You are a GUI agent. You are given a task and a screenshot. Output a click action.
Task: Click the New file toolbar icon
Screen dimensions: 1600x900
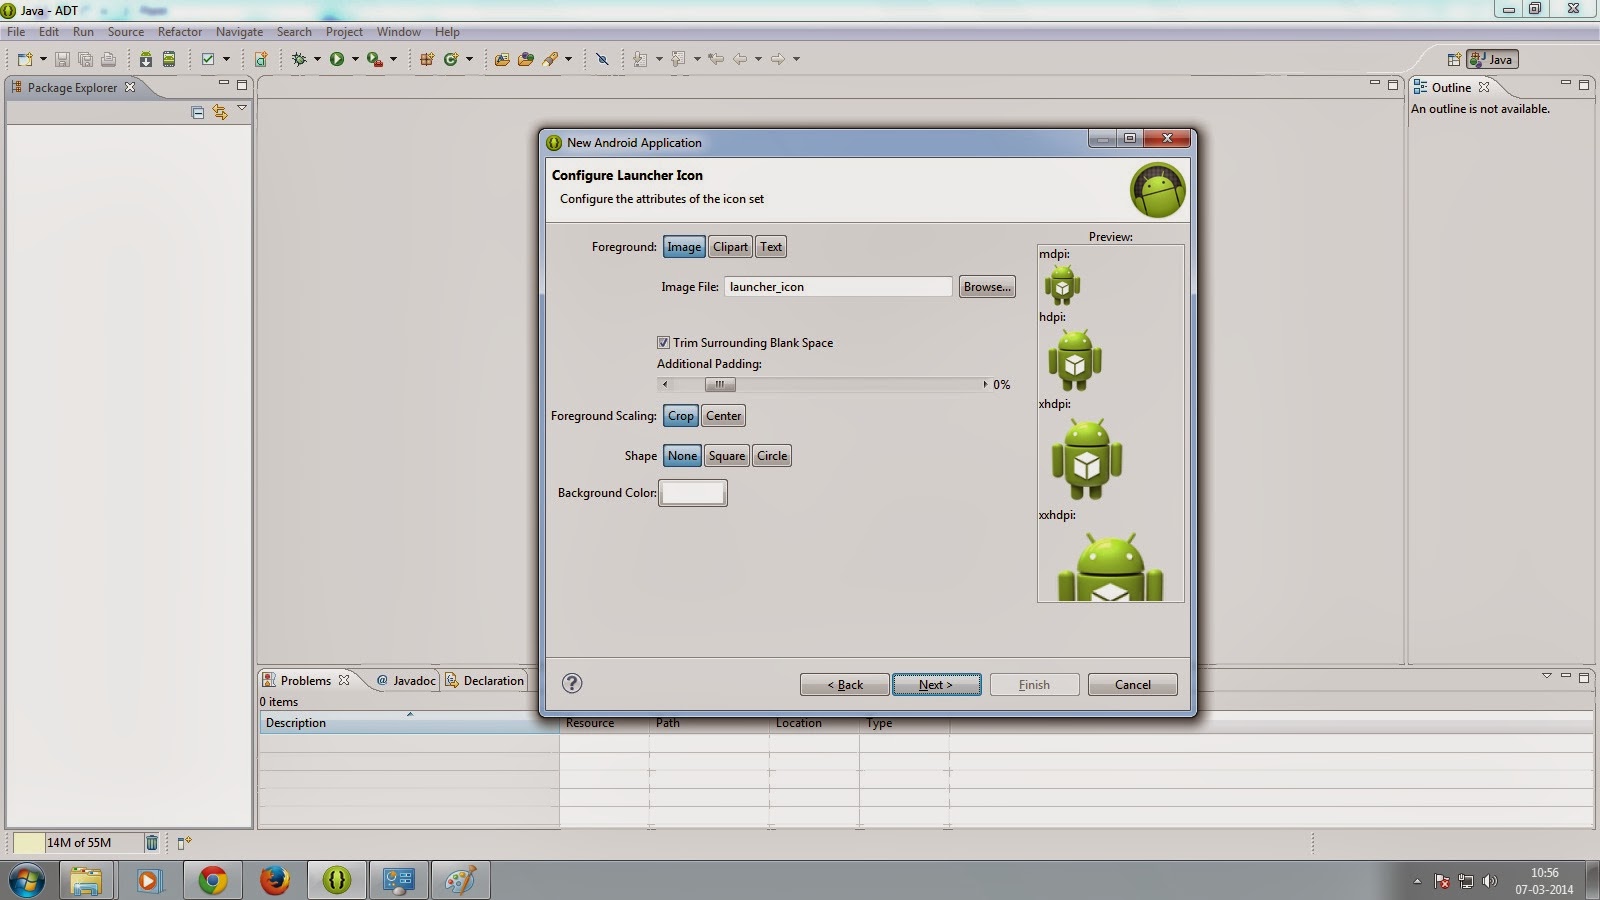(25, 59)
